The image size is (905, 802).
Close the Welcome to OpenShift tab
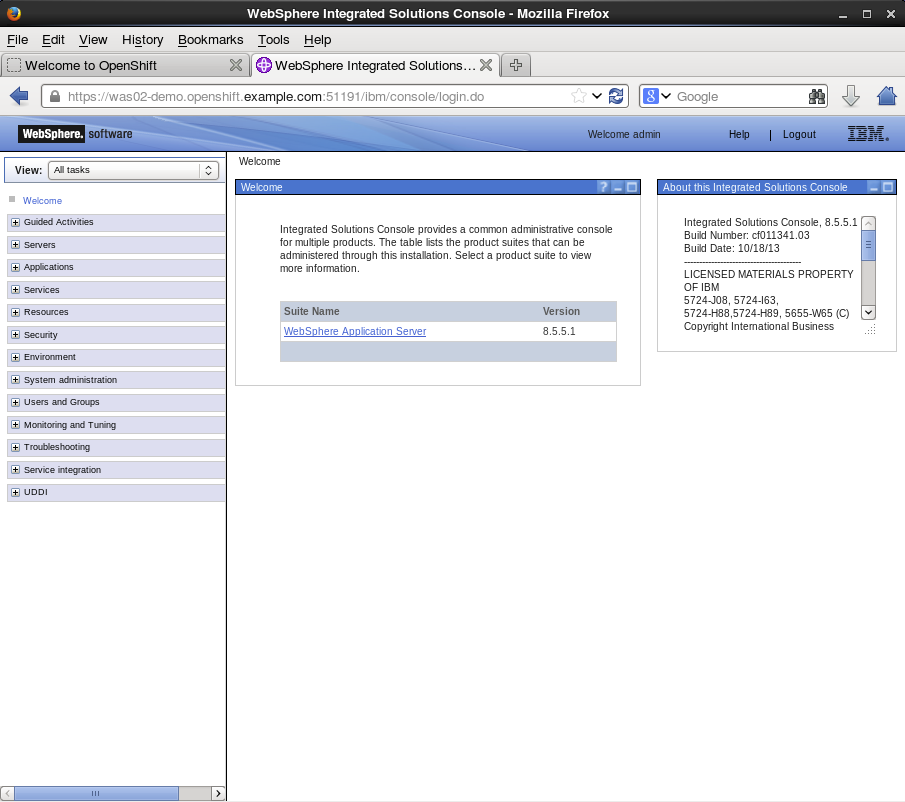click(235, 65)
